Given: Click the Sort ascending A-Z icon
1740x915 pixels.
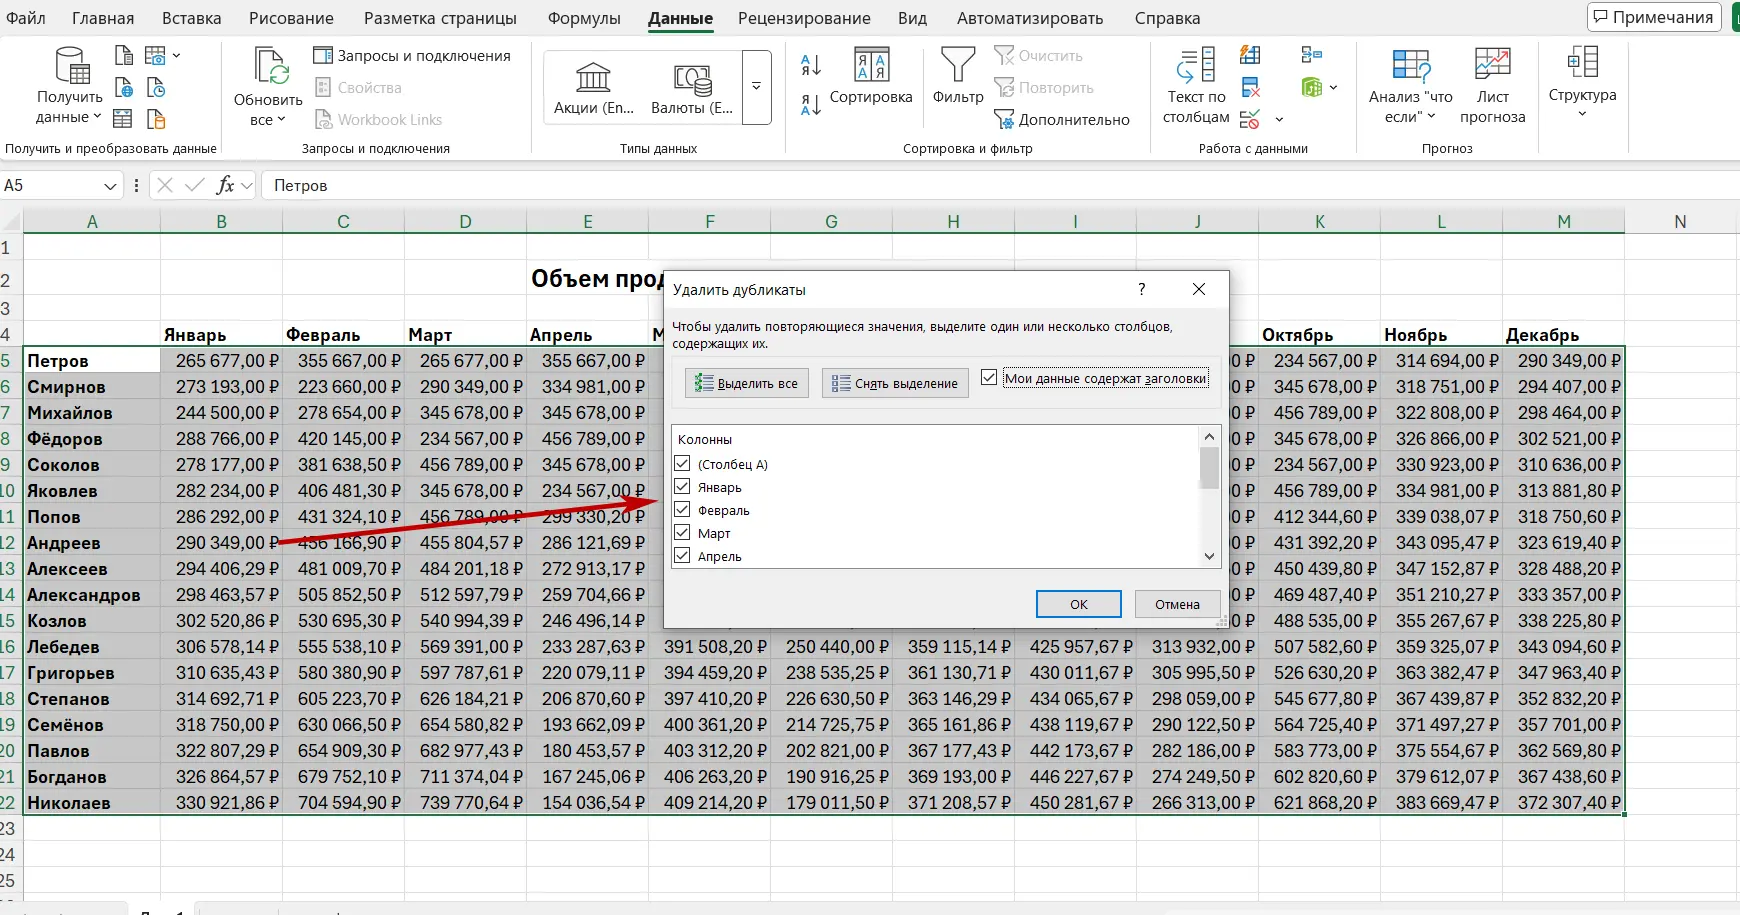Looking at the screenshot, I should point(811,66).
